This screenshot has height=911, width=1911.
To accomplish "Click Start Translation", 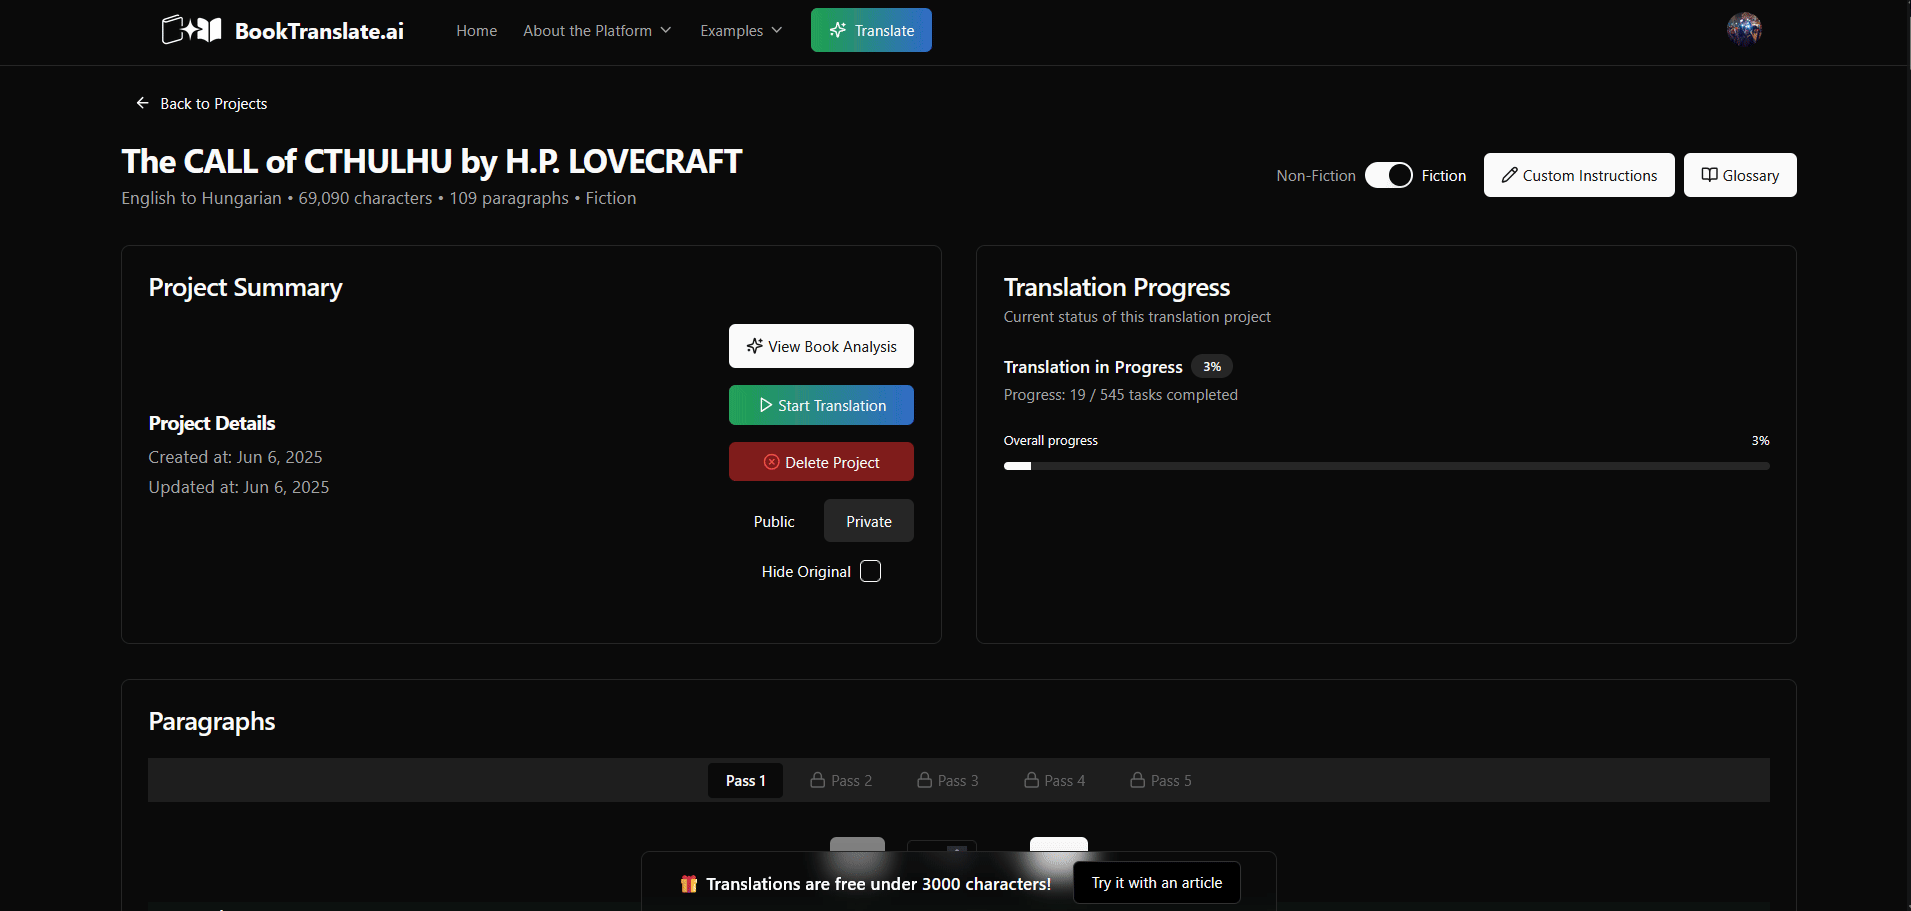I will click(821, 405).
